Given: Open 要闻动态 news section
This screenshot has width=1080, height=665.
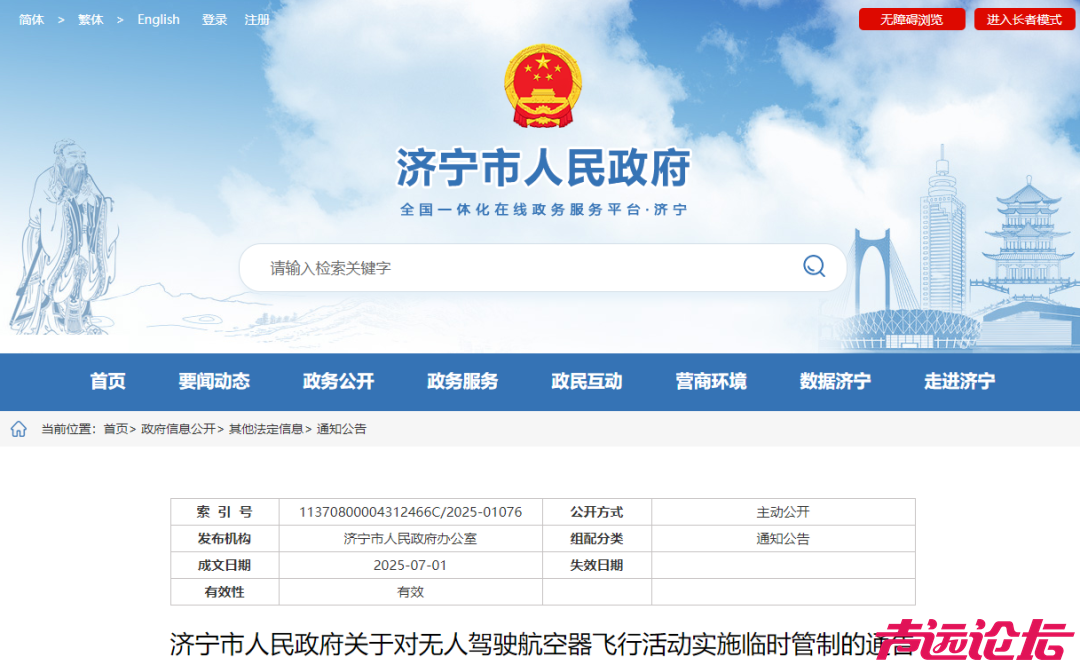Looking at the screenshot, I should (213, 381).
